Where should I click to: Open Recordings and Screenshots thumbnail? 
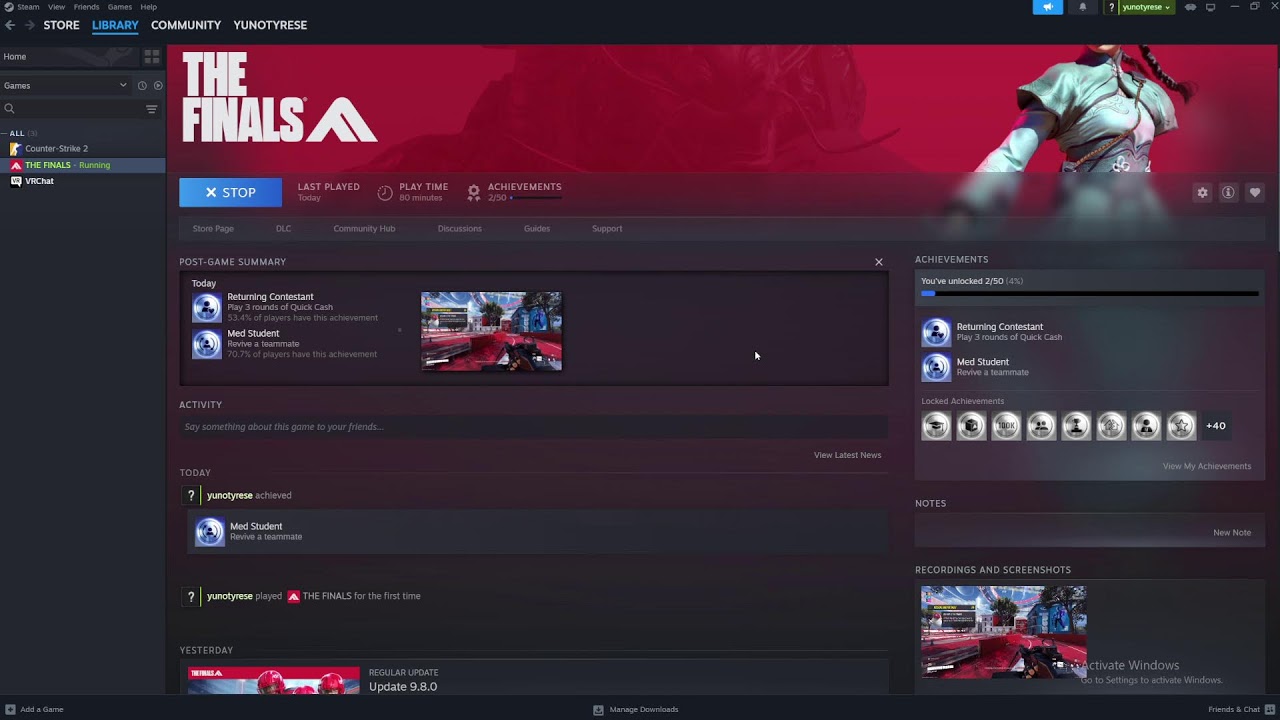click(x=1003, y=632)
